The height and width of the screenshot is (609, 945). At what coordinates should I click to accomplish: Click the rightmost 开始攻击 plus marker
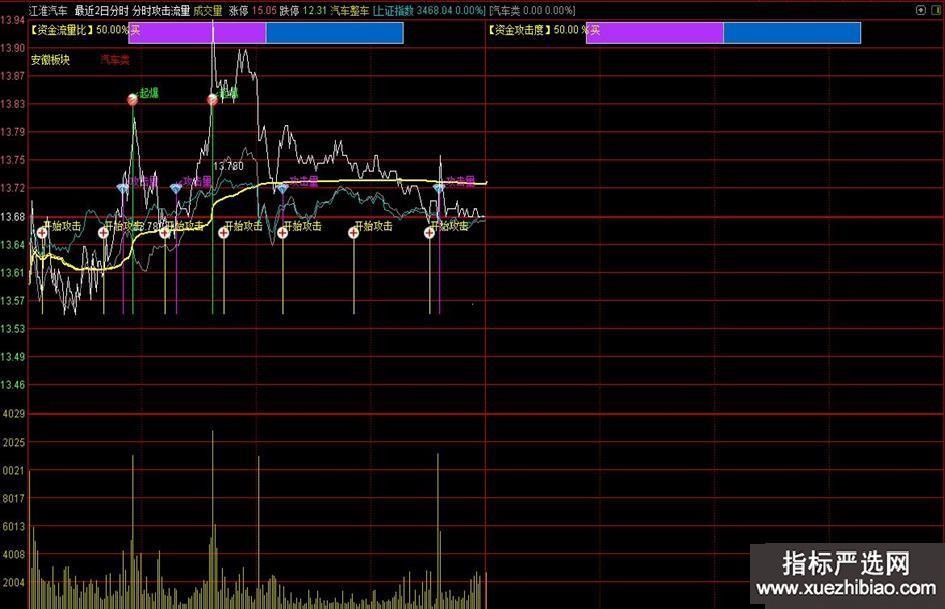click(430, 232)
